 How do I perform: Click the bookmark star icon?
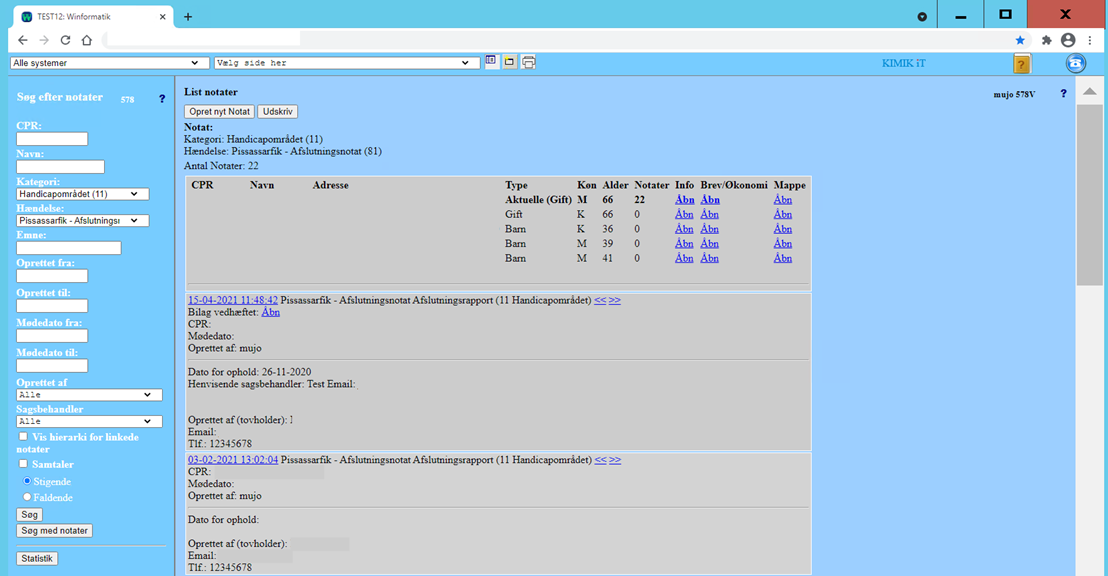[x=1020, y=40]
